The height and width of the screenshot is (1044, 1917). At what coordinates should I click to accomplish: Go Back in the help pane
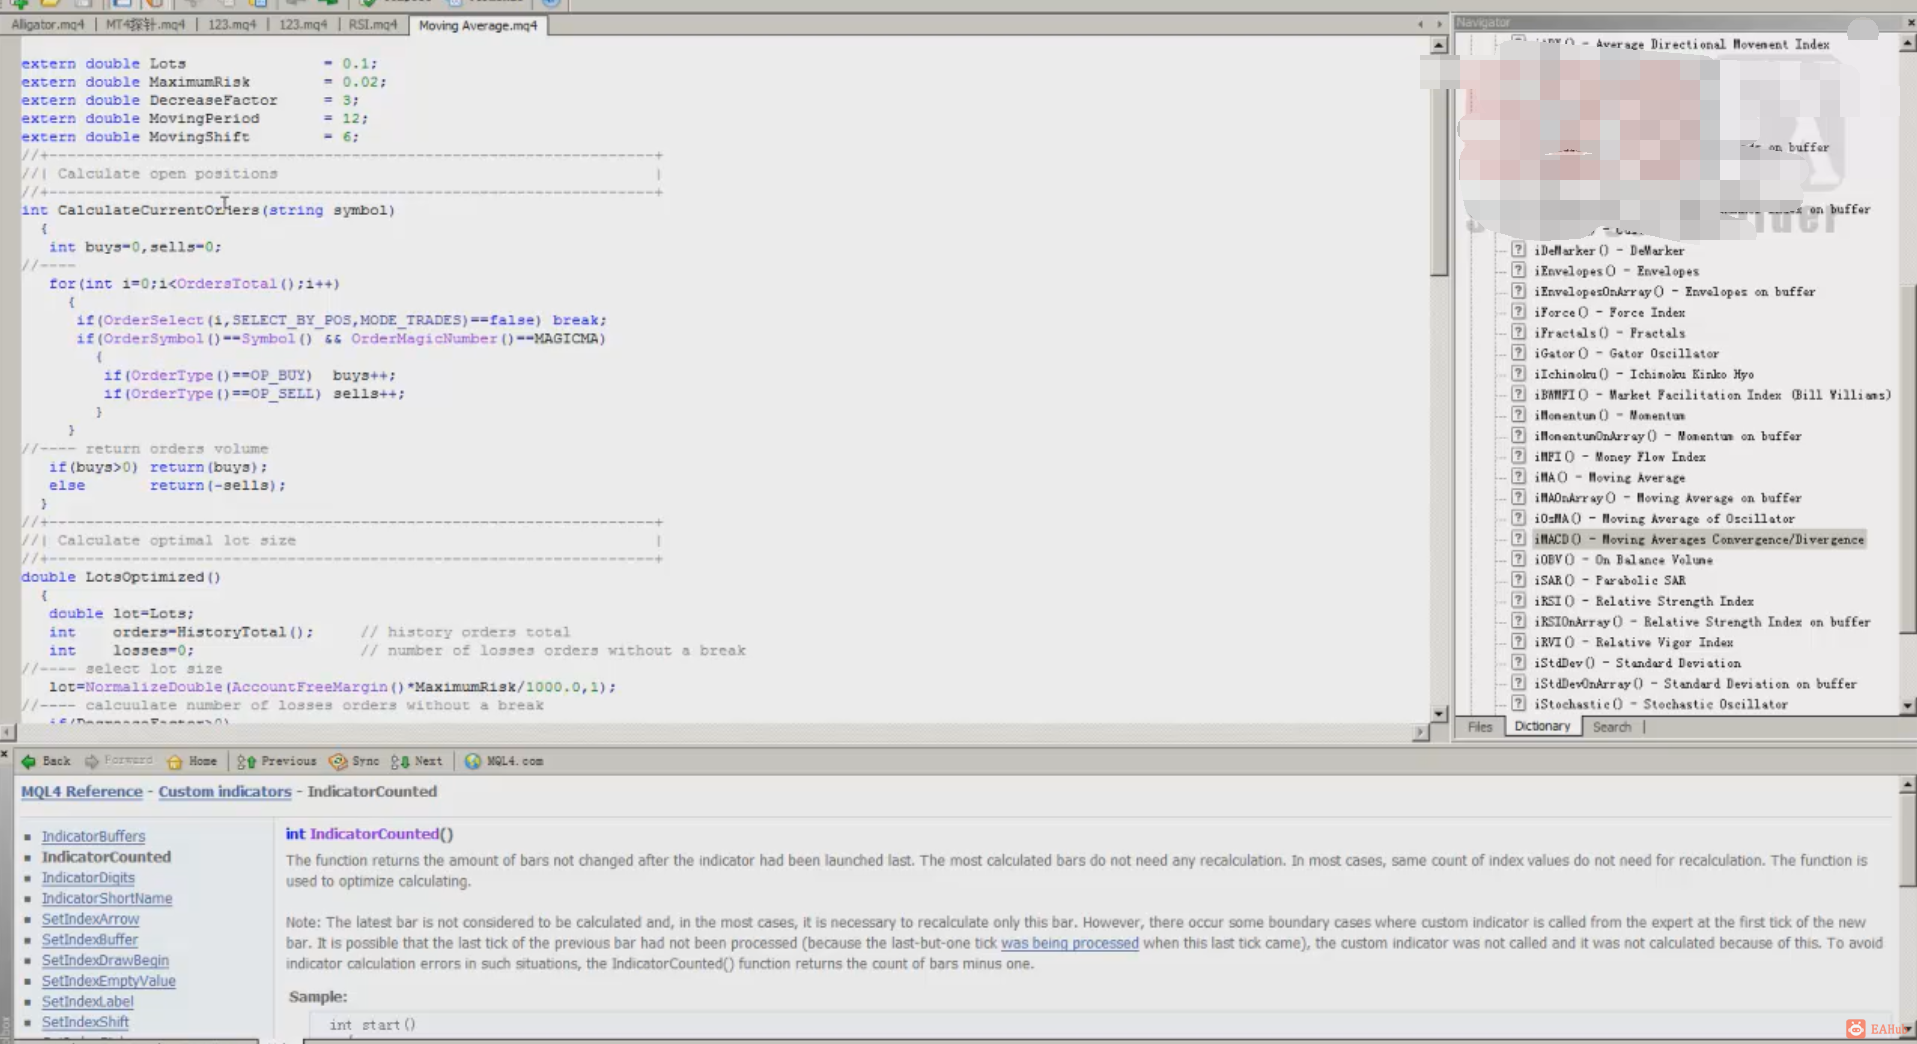click(46, 761)
